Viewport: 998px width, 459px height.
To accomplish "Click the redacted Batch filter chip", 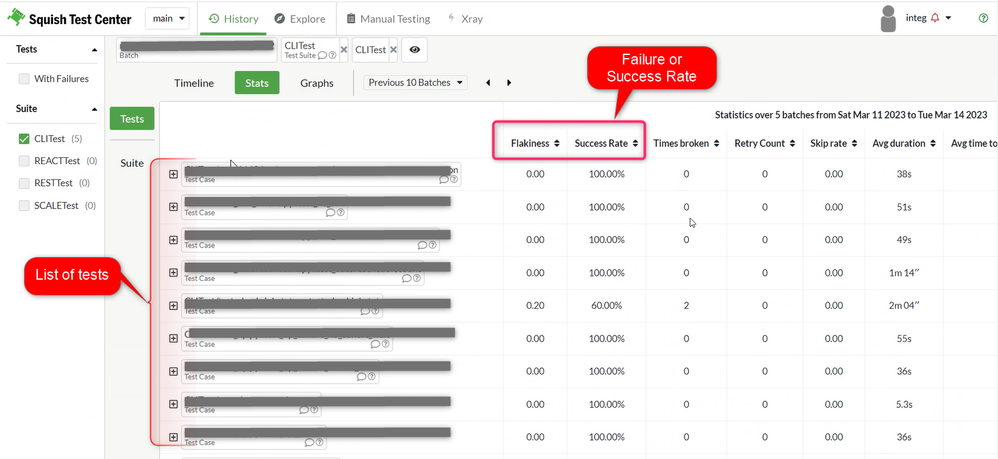I will click(x=196, y=50).
